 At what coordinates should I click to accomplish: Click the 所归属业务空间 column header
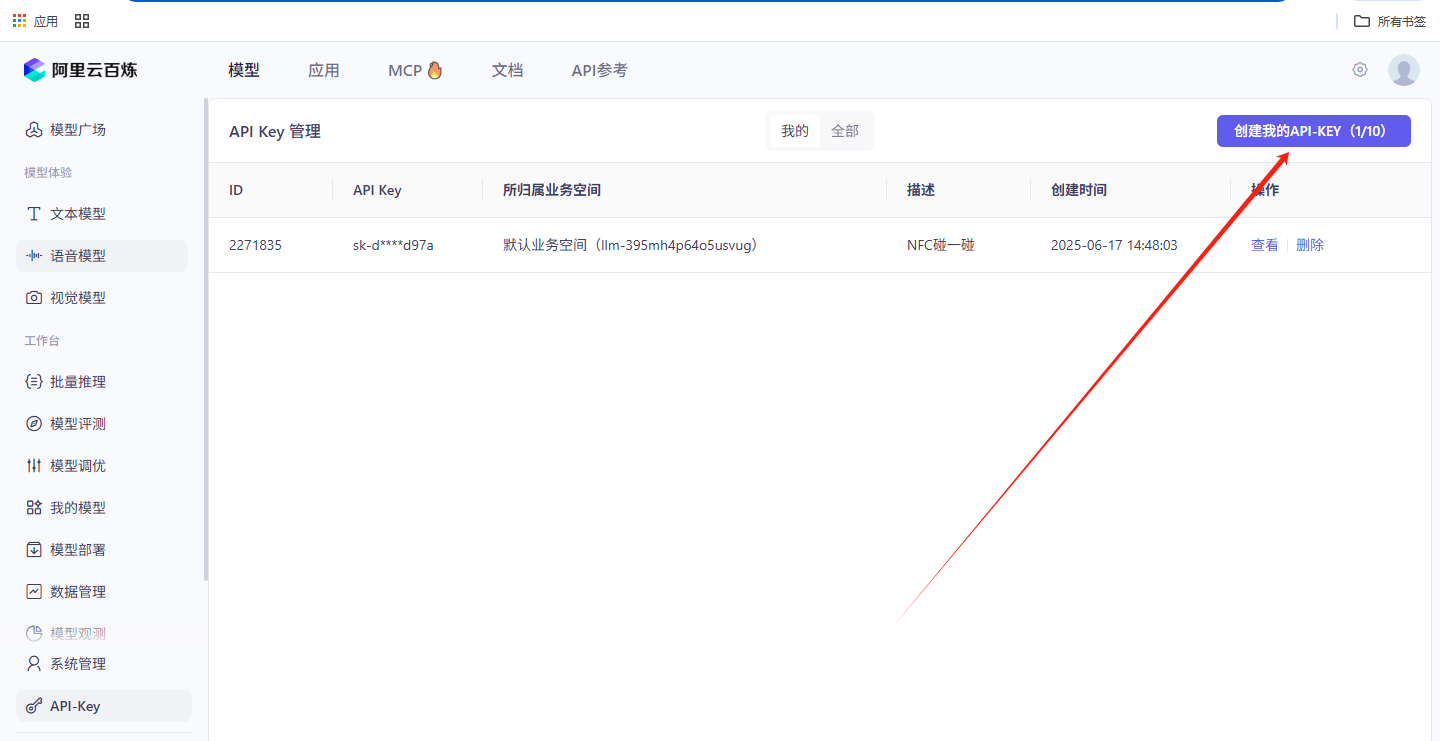[552, 190]
